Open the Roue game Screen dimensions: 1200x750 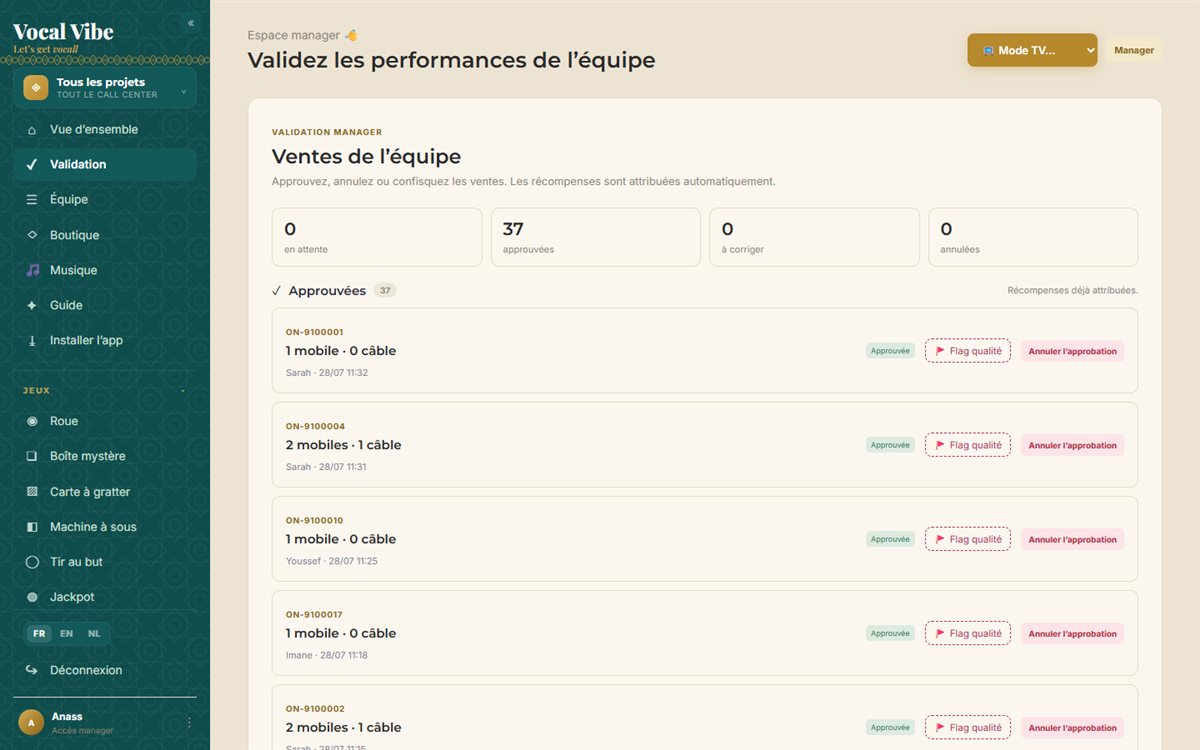tap(105, 422)
